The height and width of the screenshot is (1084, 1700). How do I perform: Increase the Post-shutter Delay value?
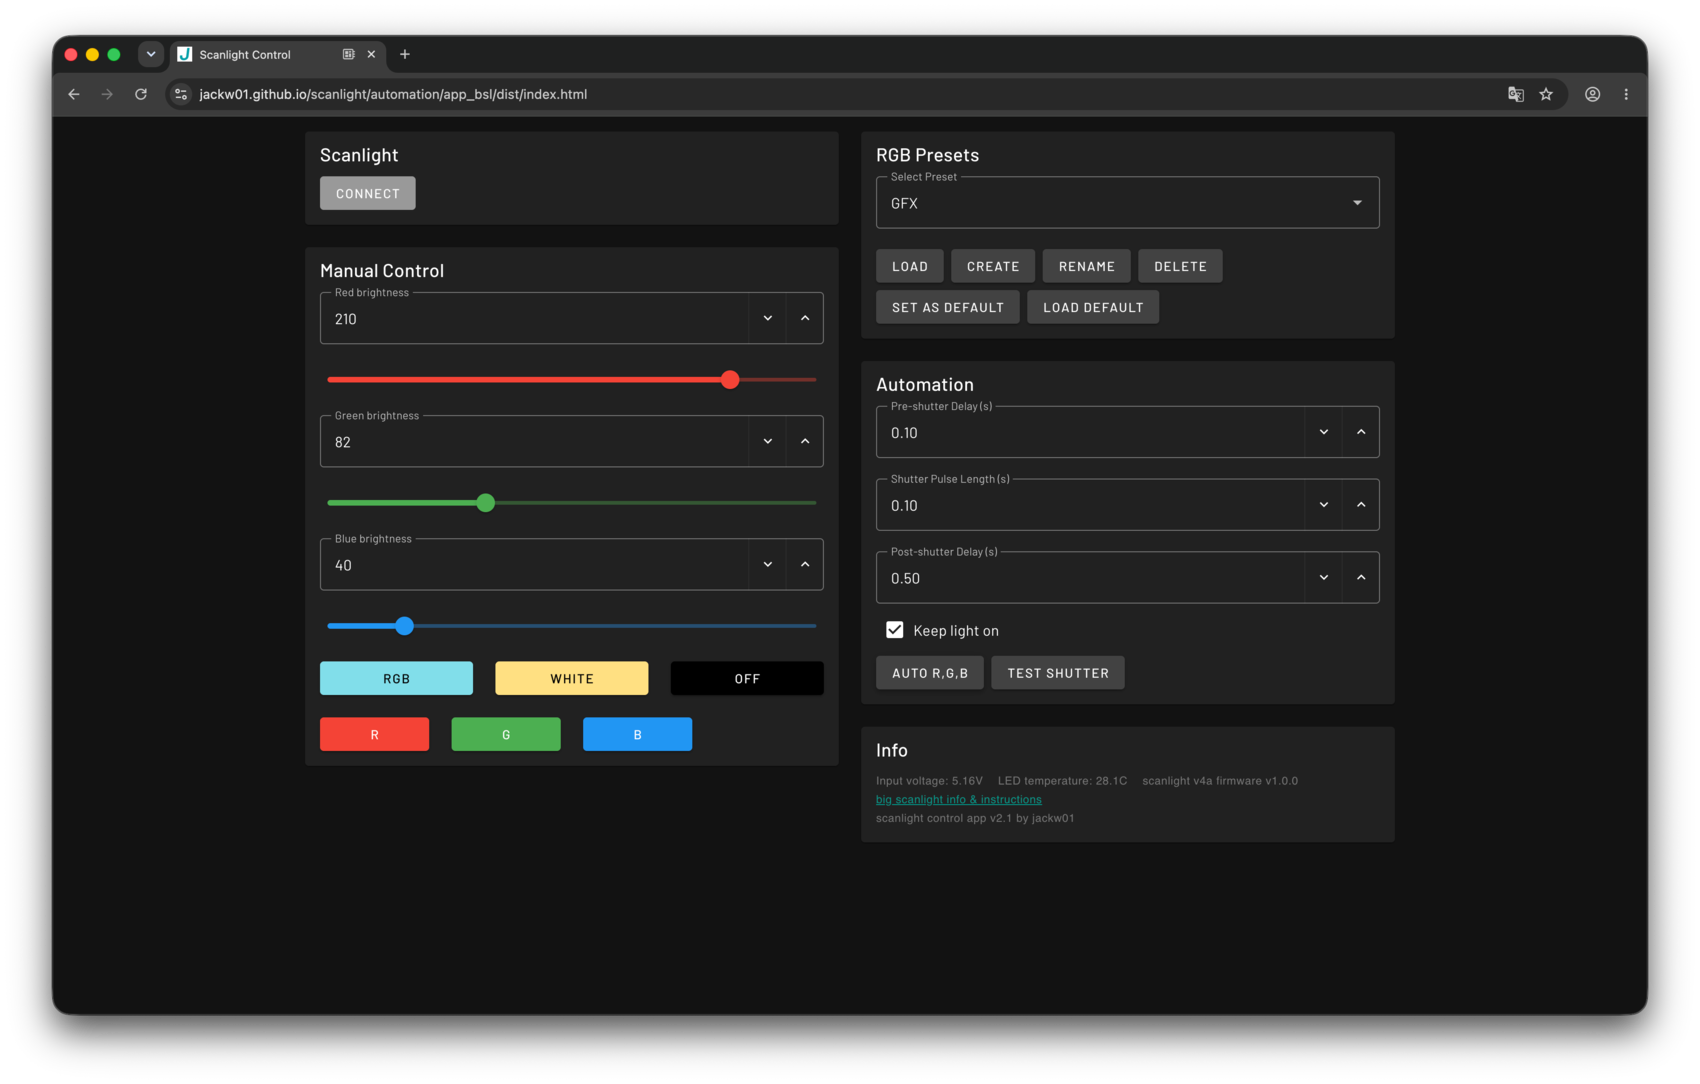[x=1361, y=577]
